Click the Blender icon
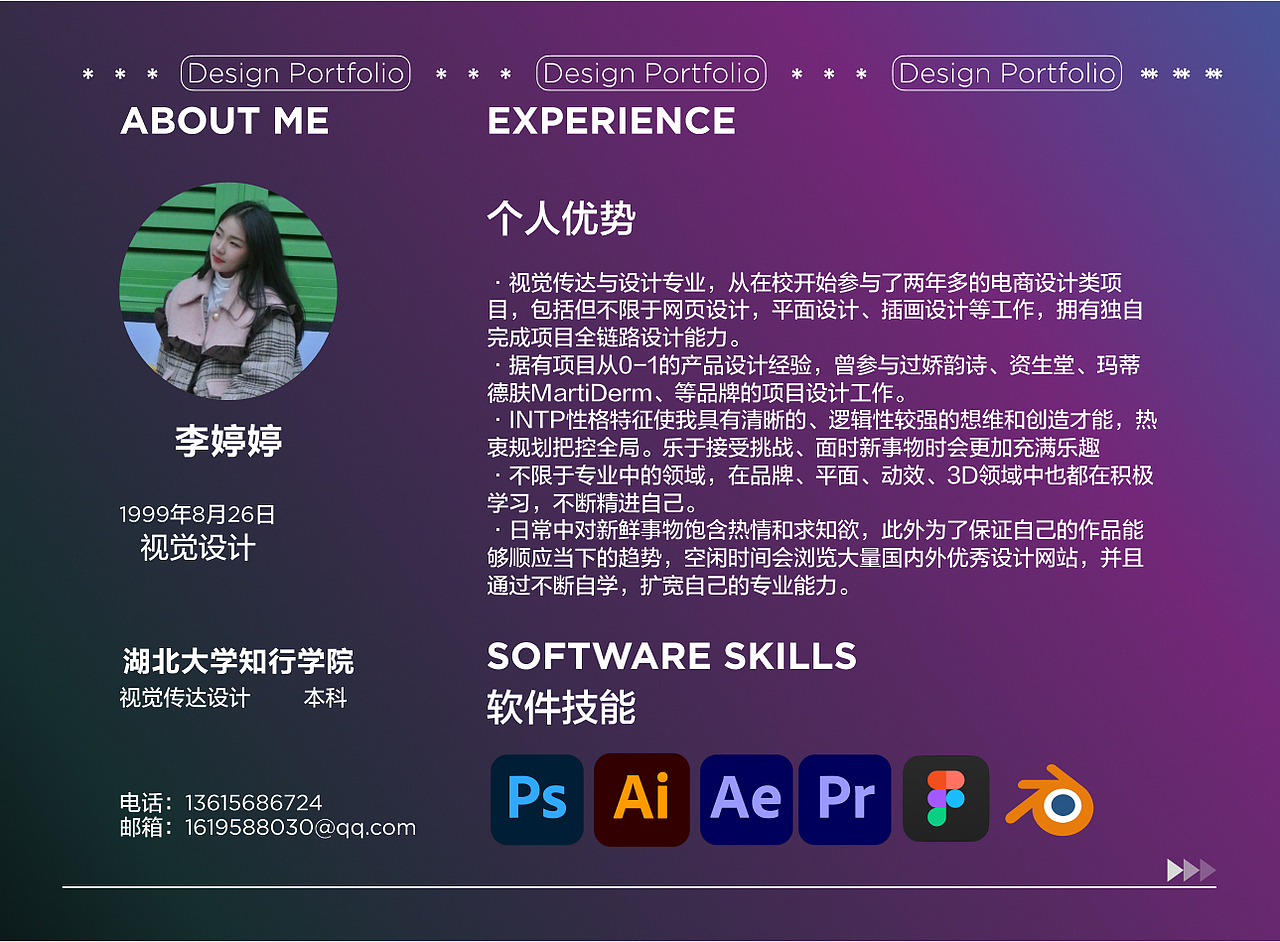Screen dimensions: 1280x942 pyautogui.click(x=1050, y=801)
